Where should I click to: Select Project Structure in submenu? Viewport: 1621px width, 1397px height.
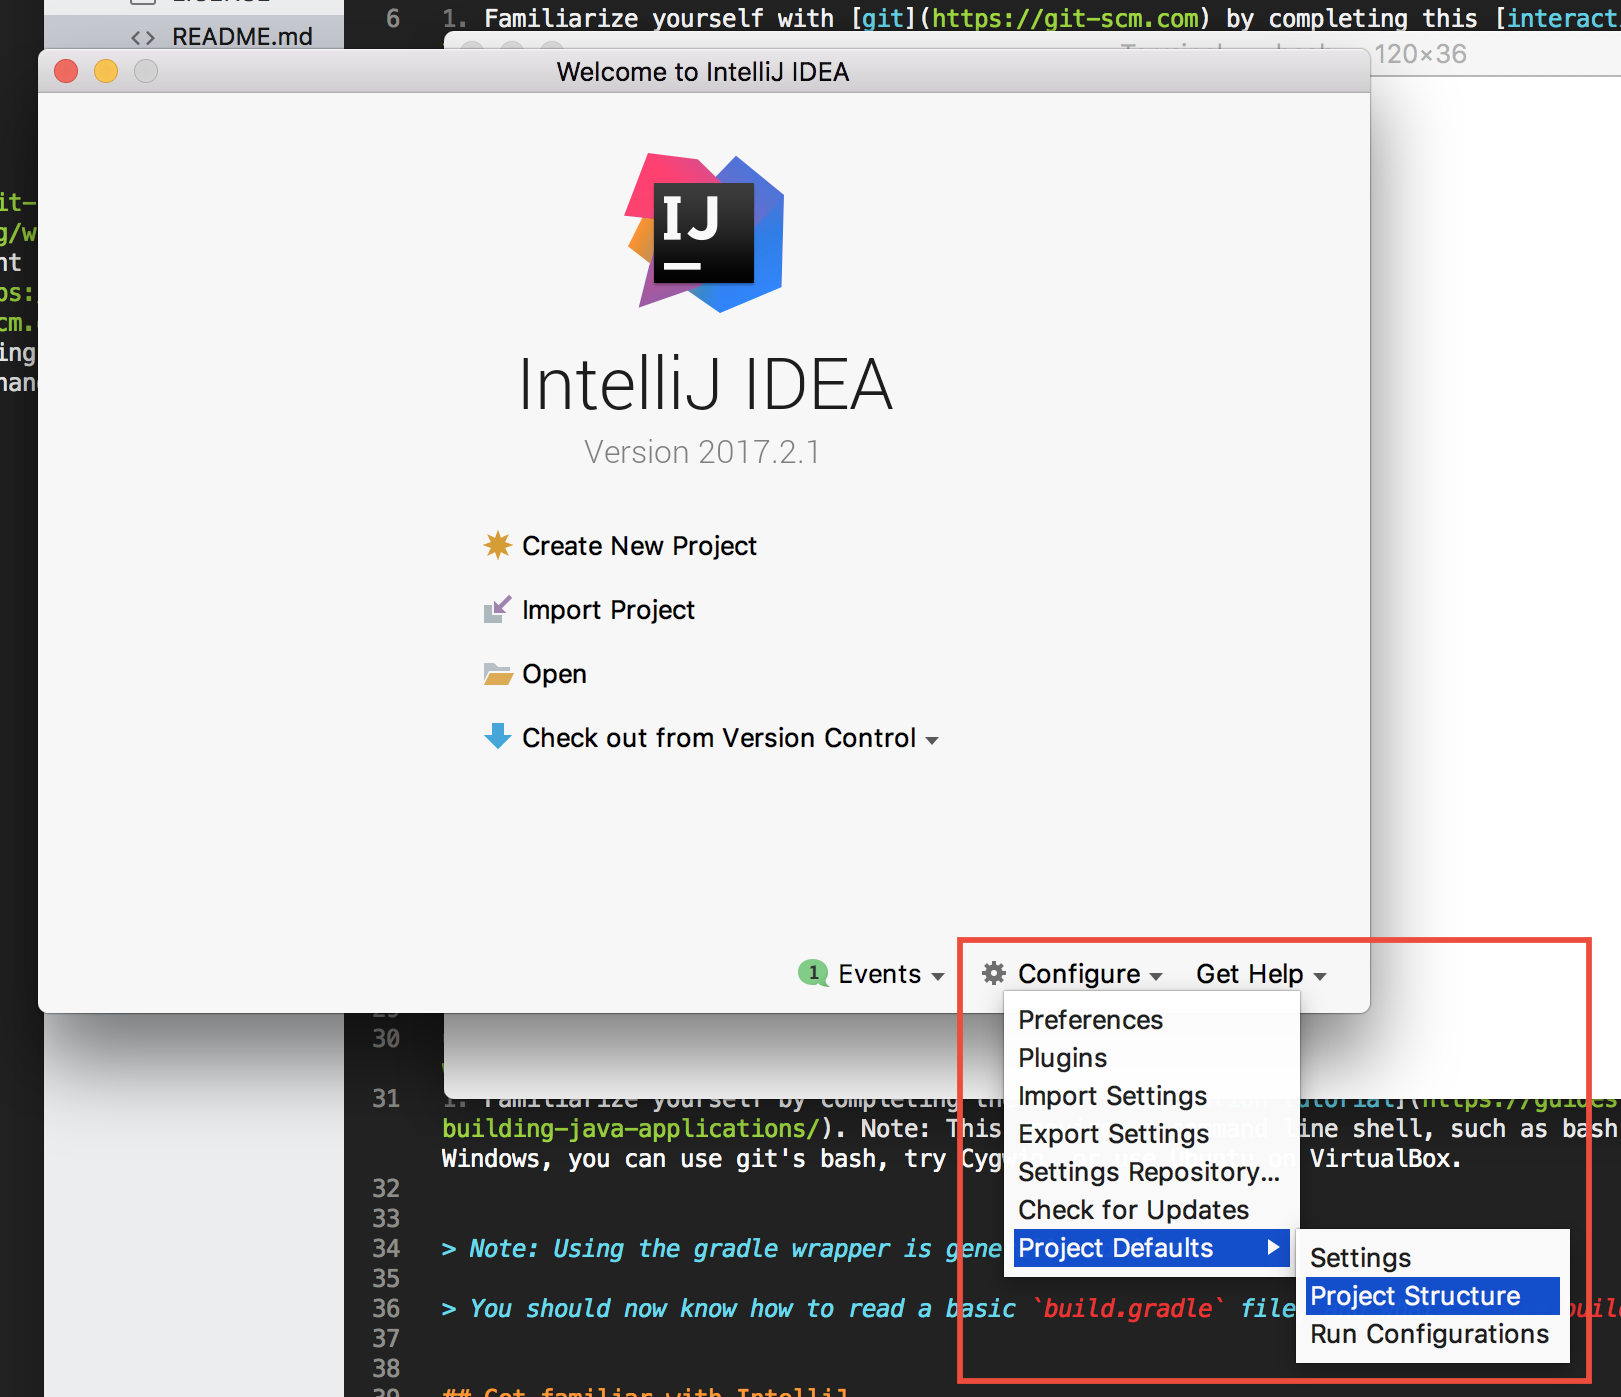[x=1432, y=1296]
